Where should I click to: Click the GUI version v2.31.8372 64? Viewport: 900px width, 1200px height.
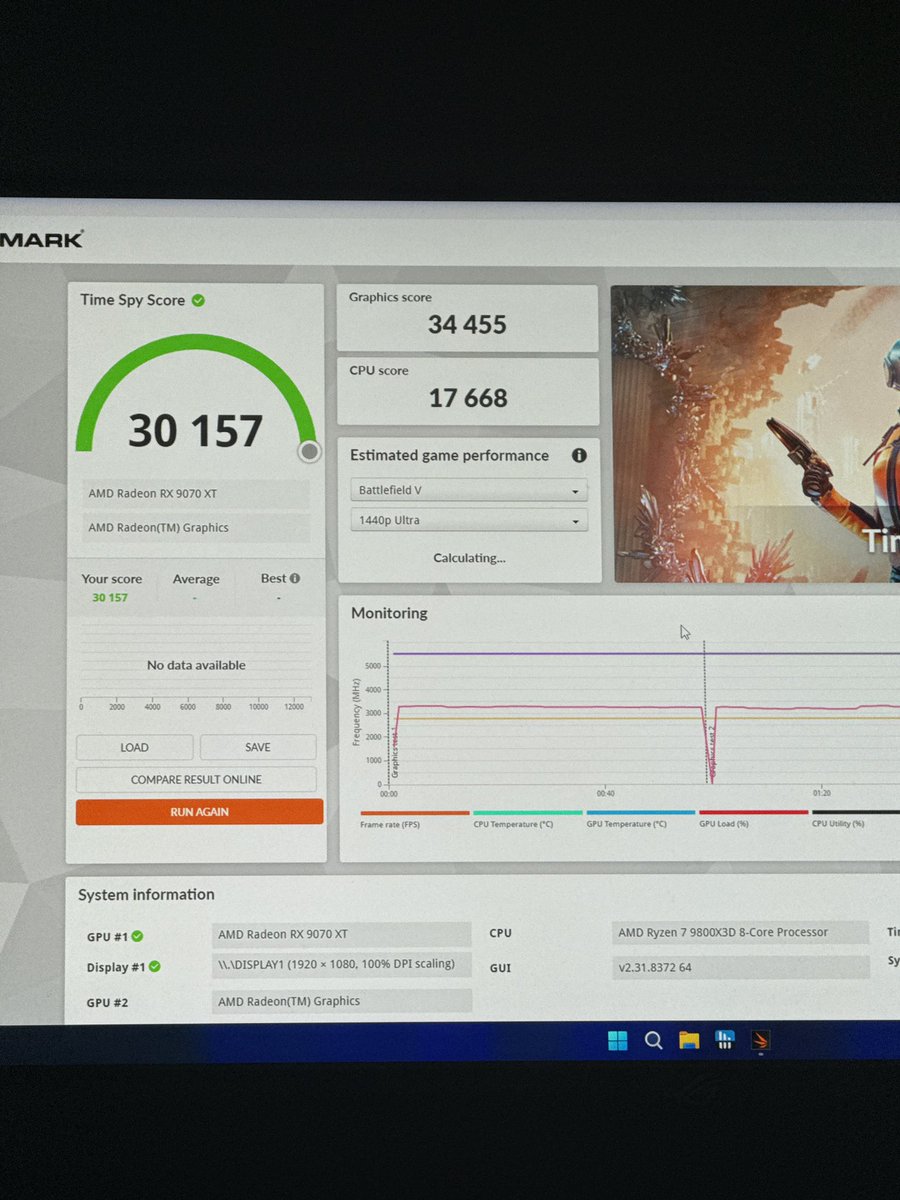(x=741, y=967)
